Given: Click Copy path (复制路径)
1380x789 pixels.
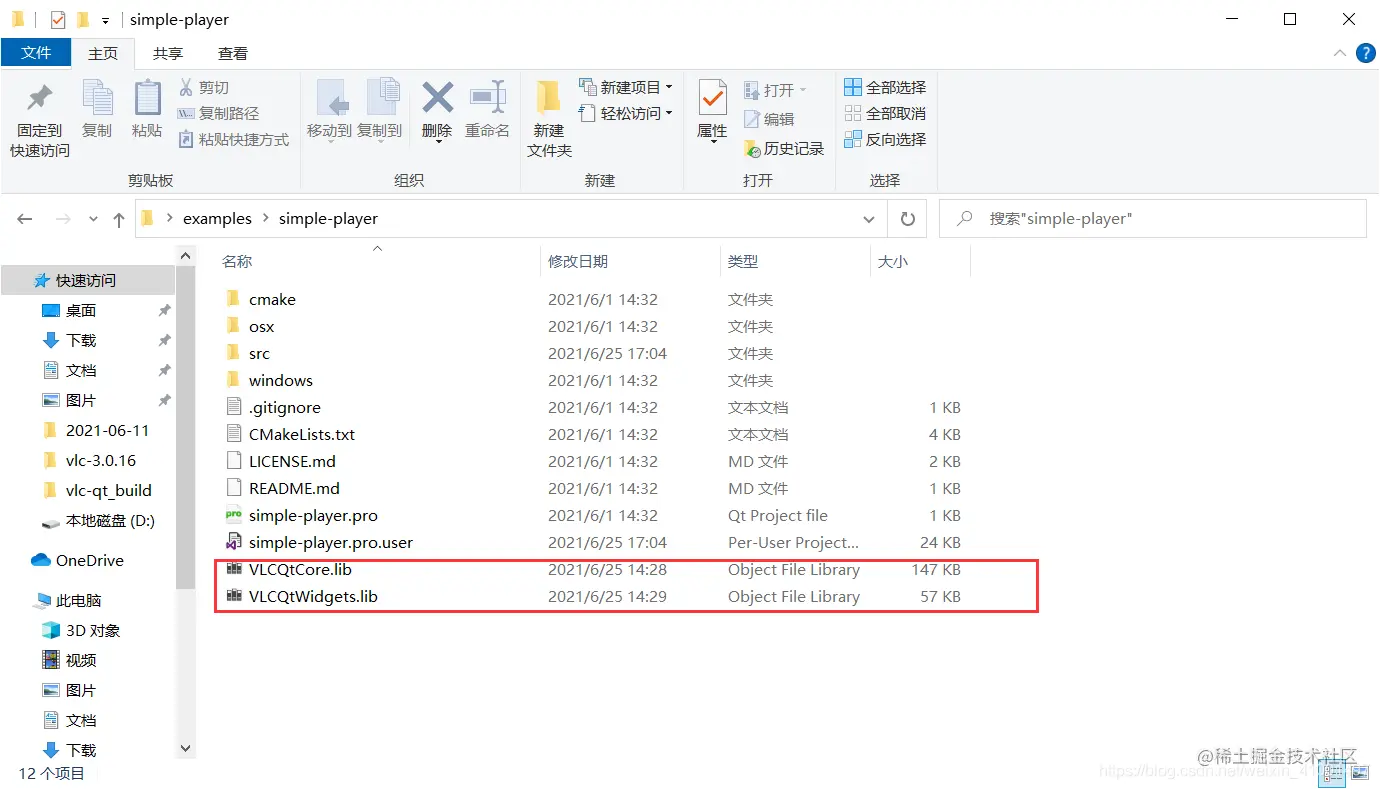Looking at the screenshot, I should pos(218,114).
